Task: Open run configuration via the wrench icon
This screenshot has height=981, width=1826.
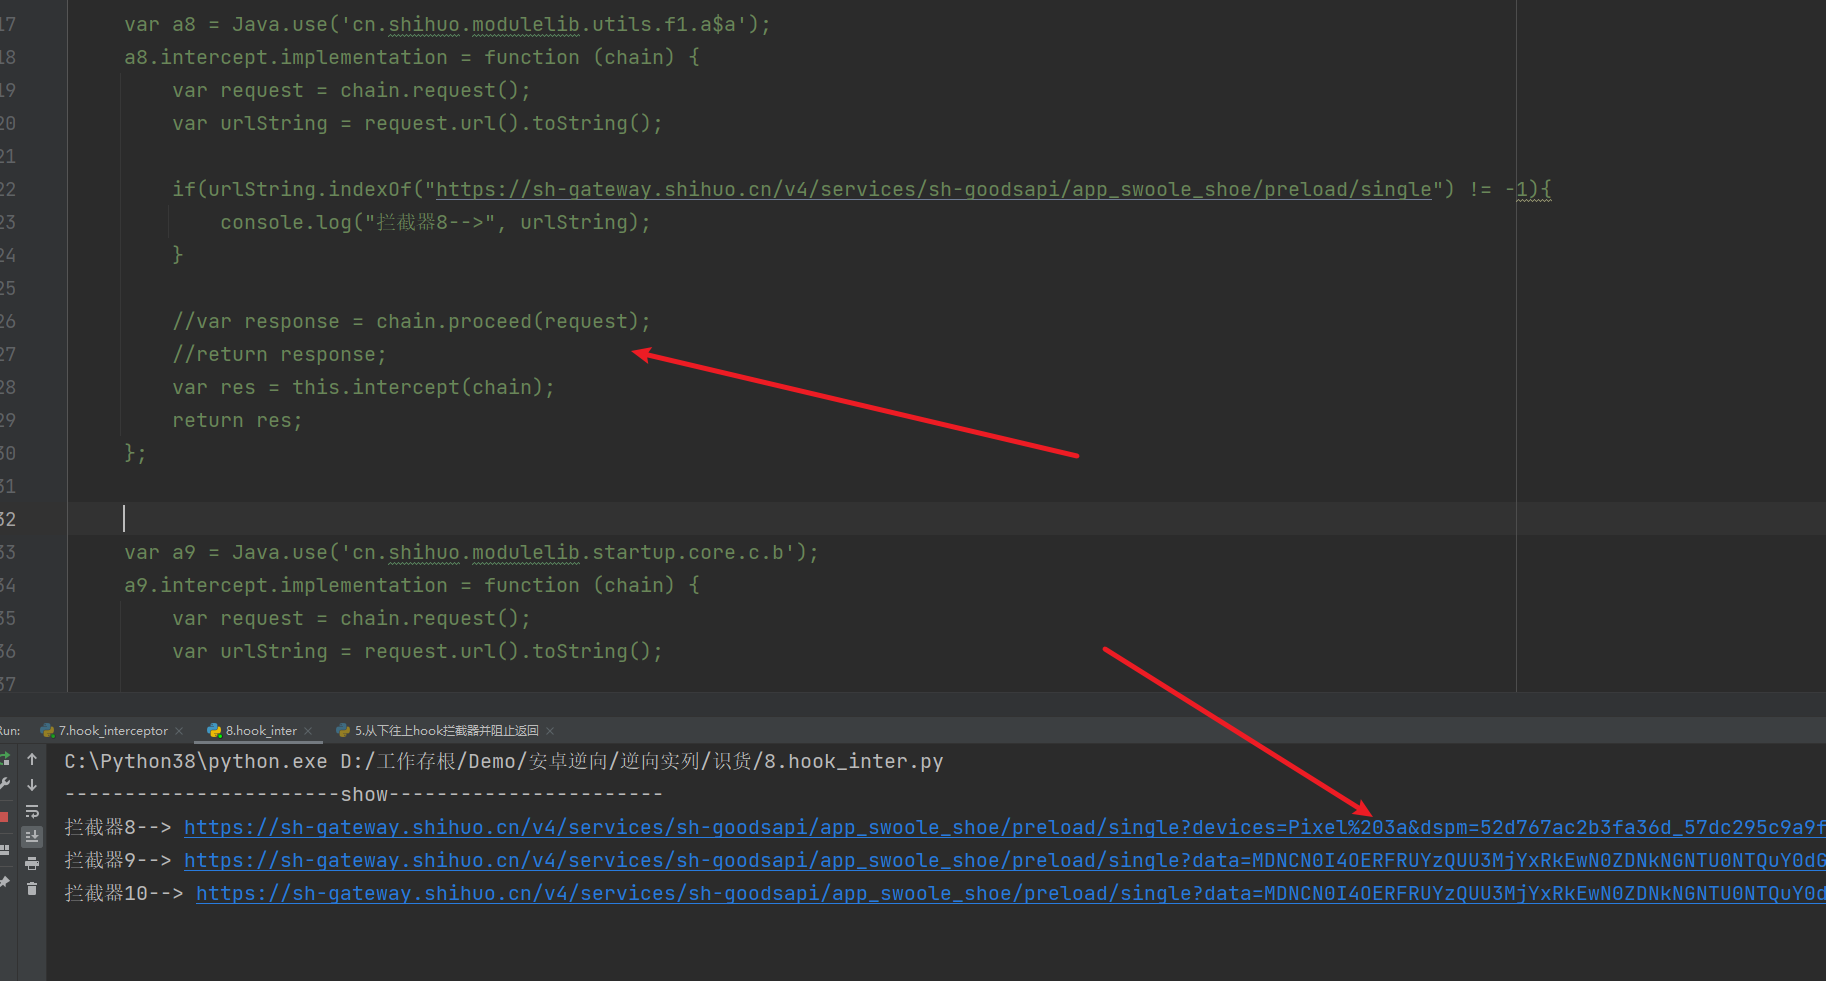Action: pyautogui.click(x=4, y=785)
